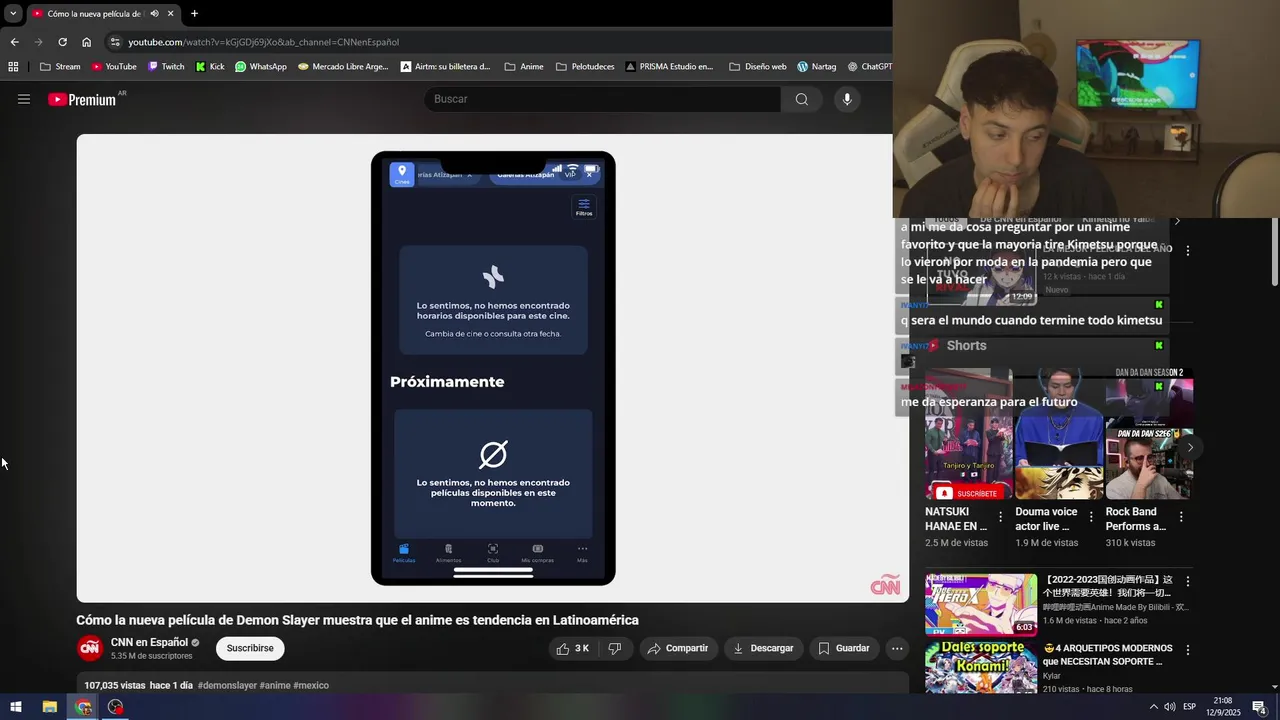Open the Chrome apps grid icon
This screenshot has width=1280, height=720.
[13, 67]
